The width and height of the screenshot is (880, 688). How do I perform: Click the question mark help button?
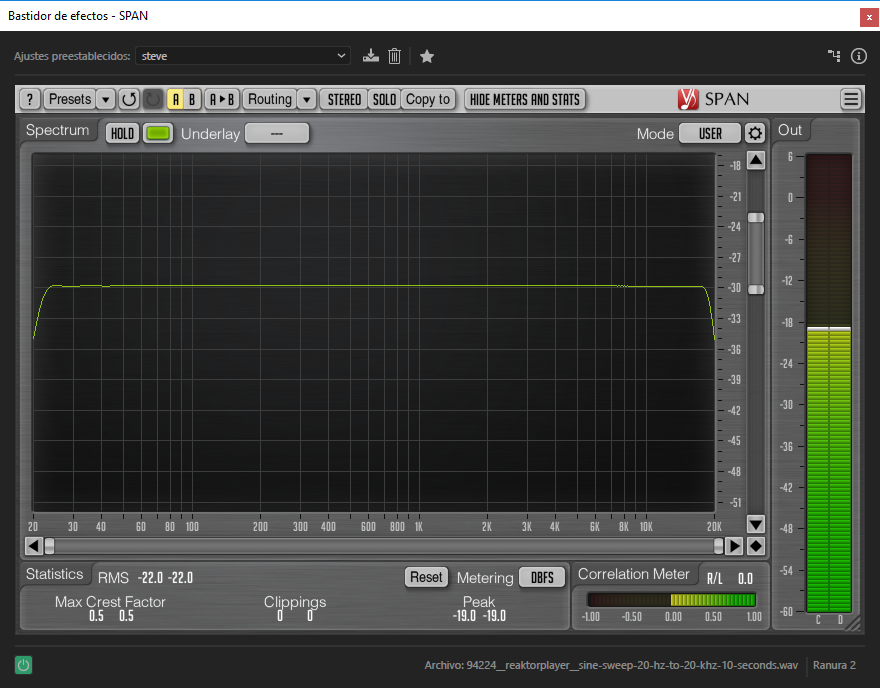(x=30, y=99)
